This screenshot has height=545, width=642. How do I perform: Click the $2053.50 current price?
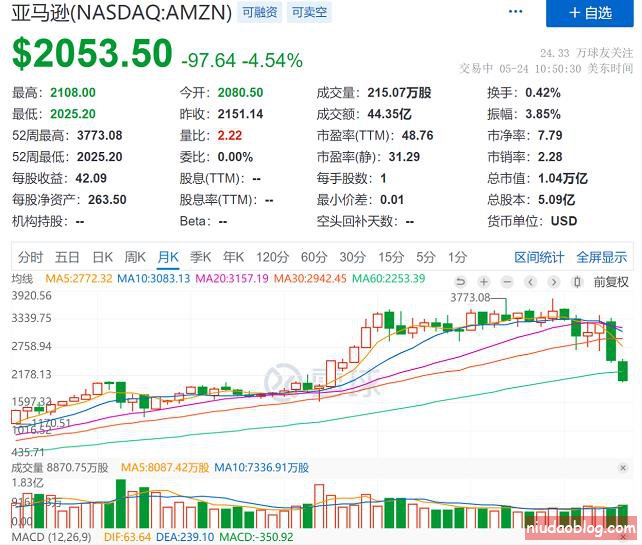coord(92,53)
